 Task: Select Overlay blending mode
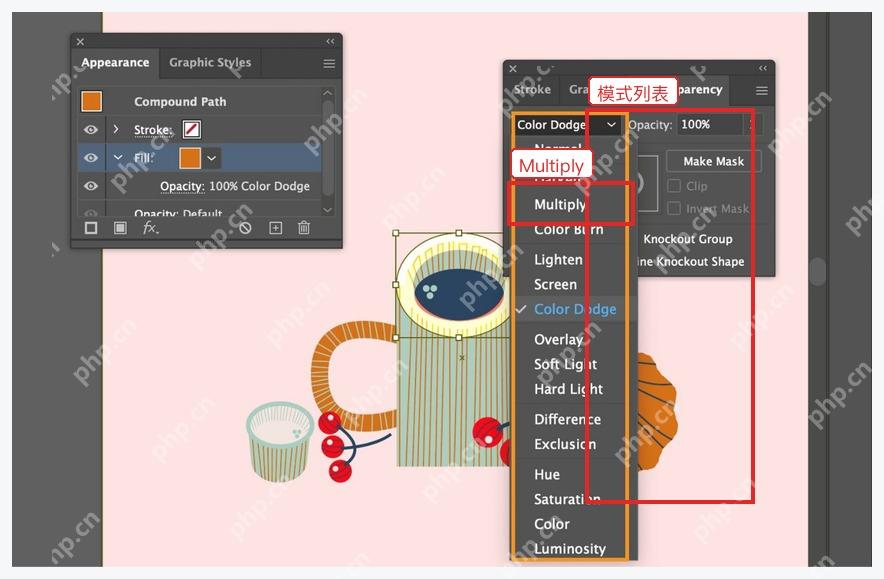click(x=558, y=339)
